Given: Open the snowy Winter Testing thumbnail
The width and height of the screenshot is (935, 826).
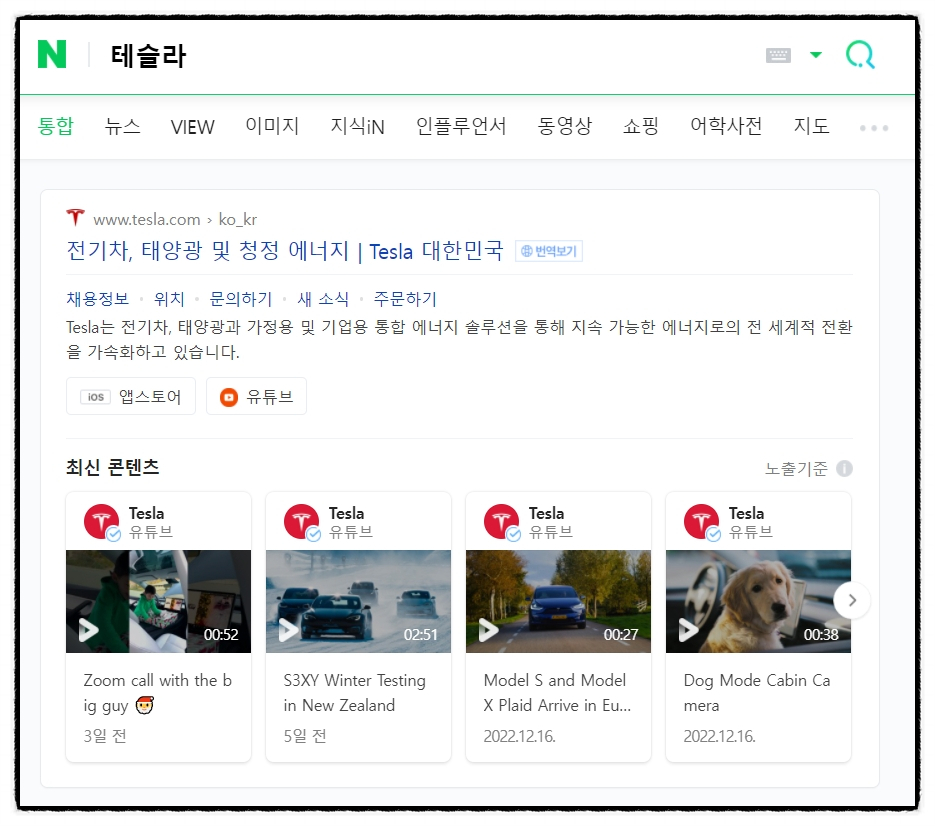Looking at the screenshot, I should pyautogui.click(x=358, y=601).
